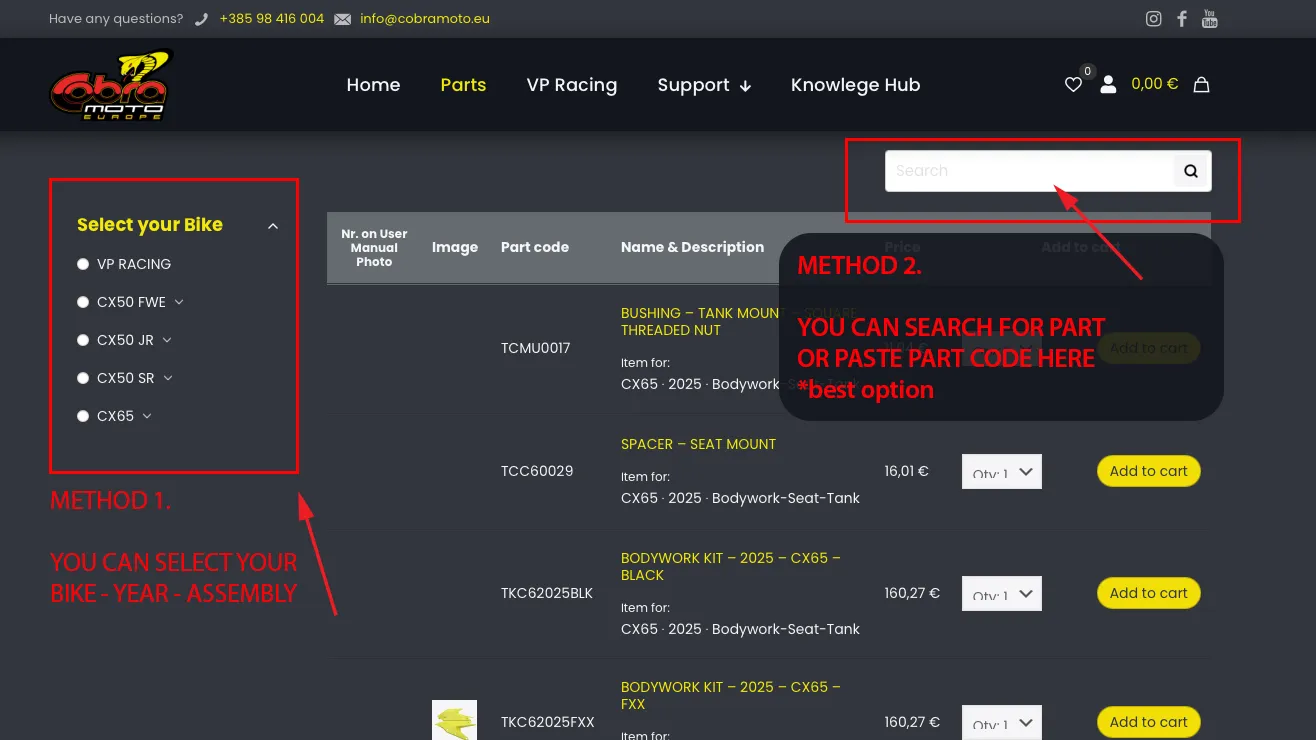The width and height of the screenshot is (1316, 740).
Task: Click the user account icon
Action: tap(1108, 85)
